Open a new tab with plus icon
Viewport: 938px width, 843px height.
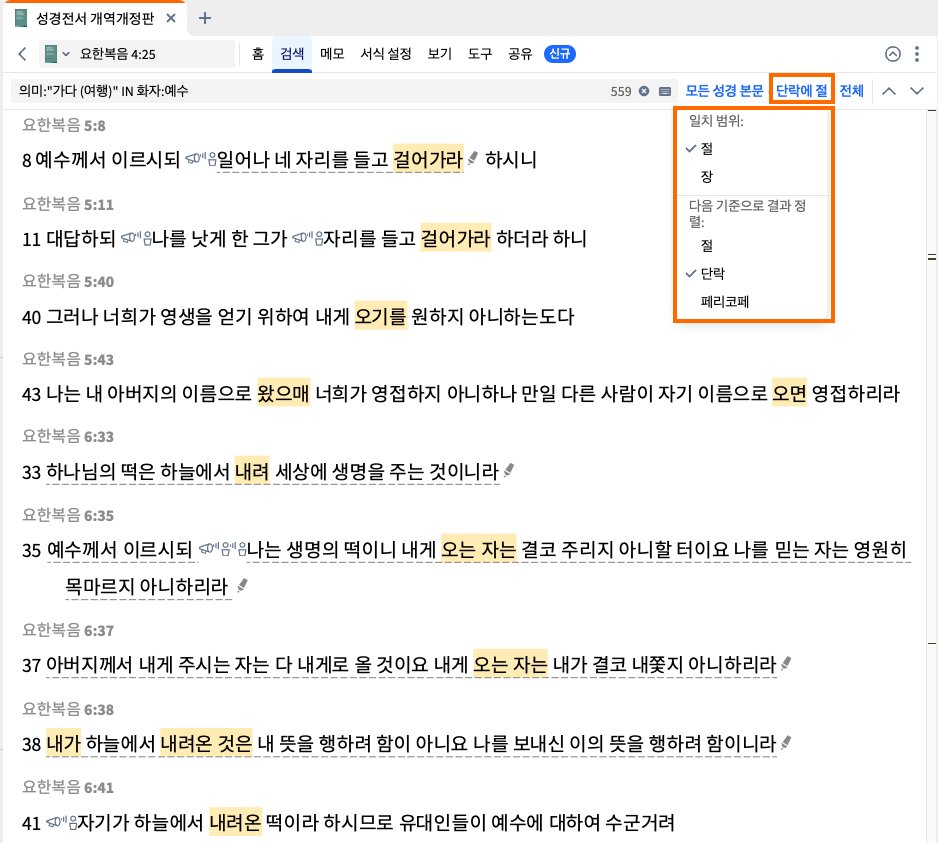[x=205, y=18]
